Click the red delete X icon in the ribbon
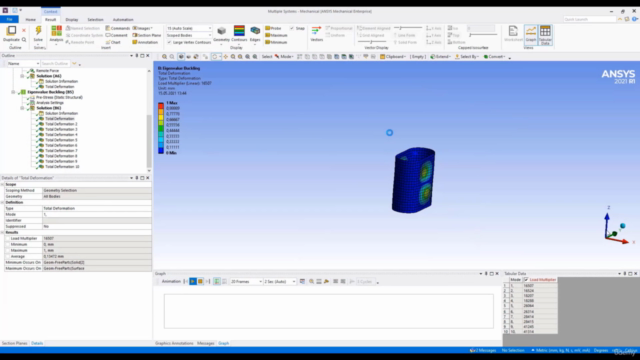Image resolution: width=640 pixels, height=360 pixels. (x=24, y=30)
